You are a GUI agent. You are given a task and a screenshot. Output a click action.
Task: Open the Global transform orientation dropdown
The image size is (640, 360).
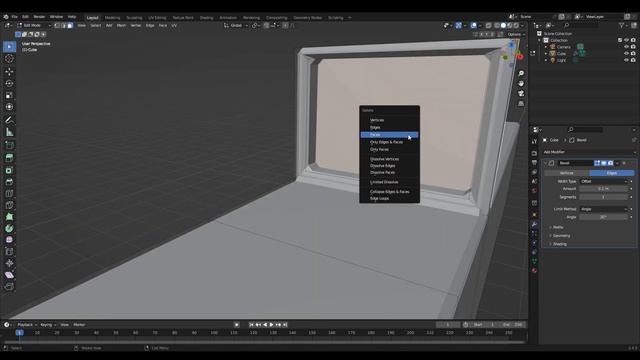236,25
